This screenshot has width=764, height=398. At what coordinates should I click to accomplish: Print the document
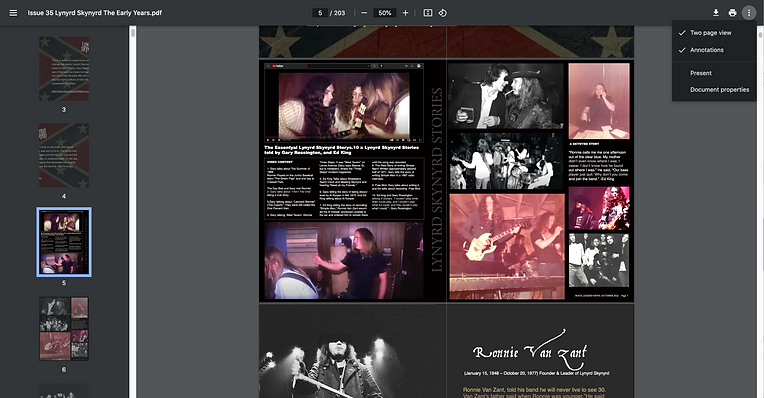(732, 13)
